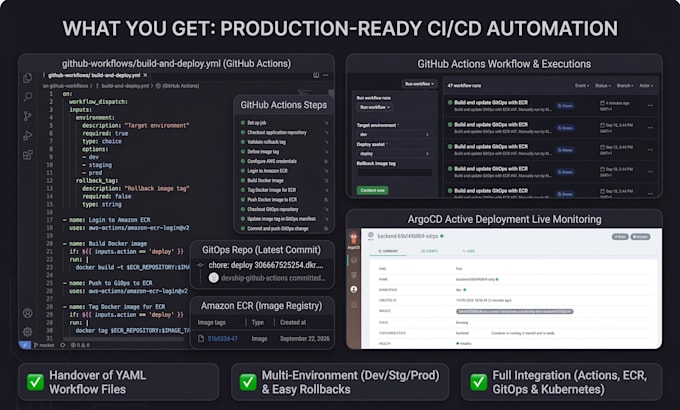Click the blue badge in the 4 minutes ago run
Viewport: 680px width, 410px height.
click(x=566, y=105)
